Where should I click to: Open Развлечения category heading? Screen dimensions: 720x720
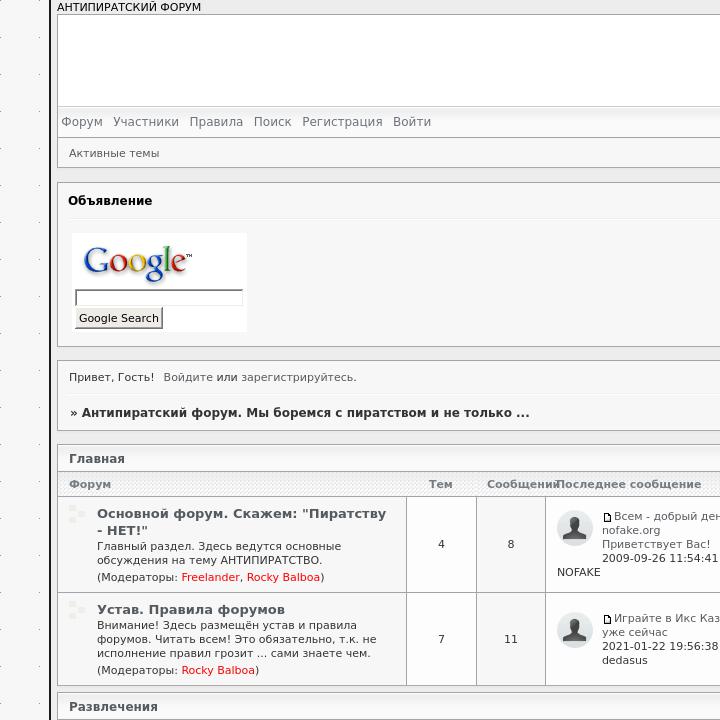tap(113, 707)
